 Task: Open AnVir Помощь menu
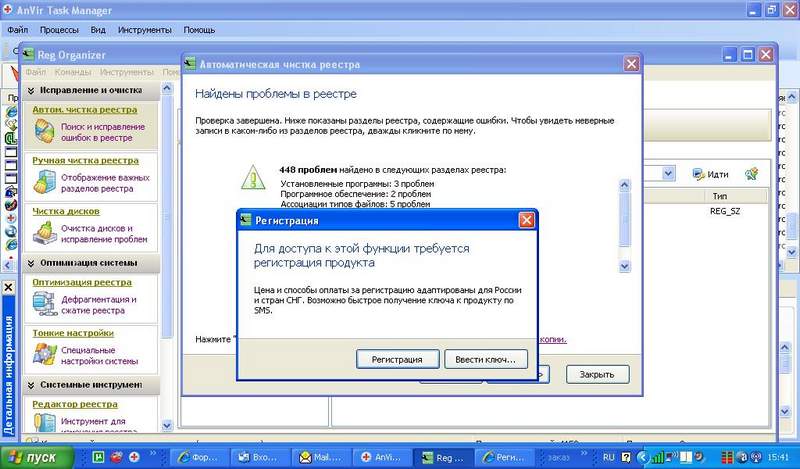pos(199,30)
